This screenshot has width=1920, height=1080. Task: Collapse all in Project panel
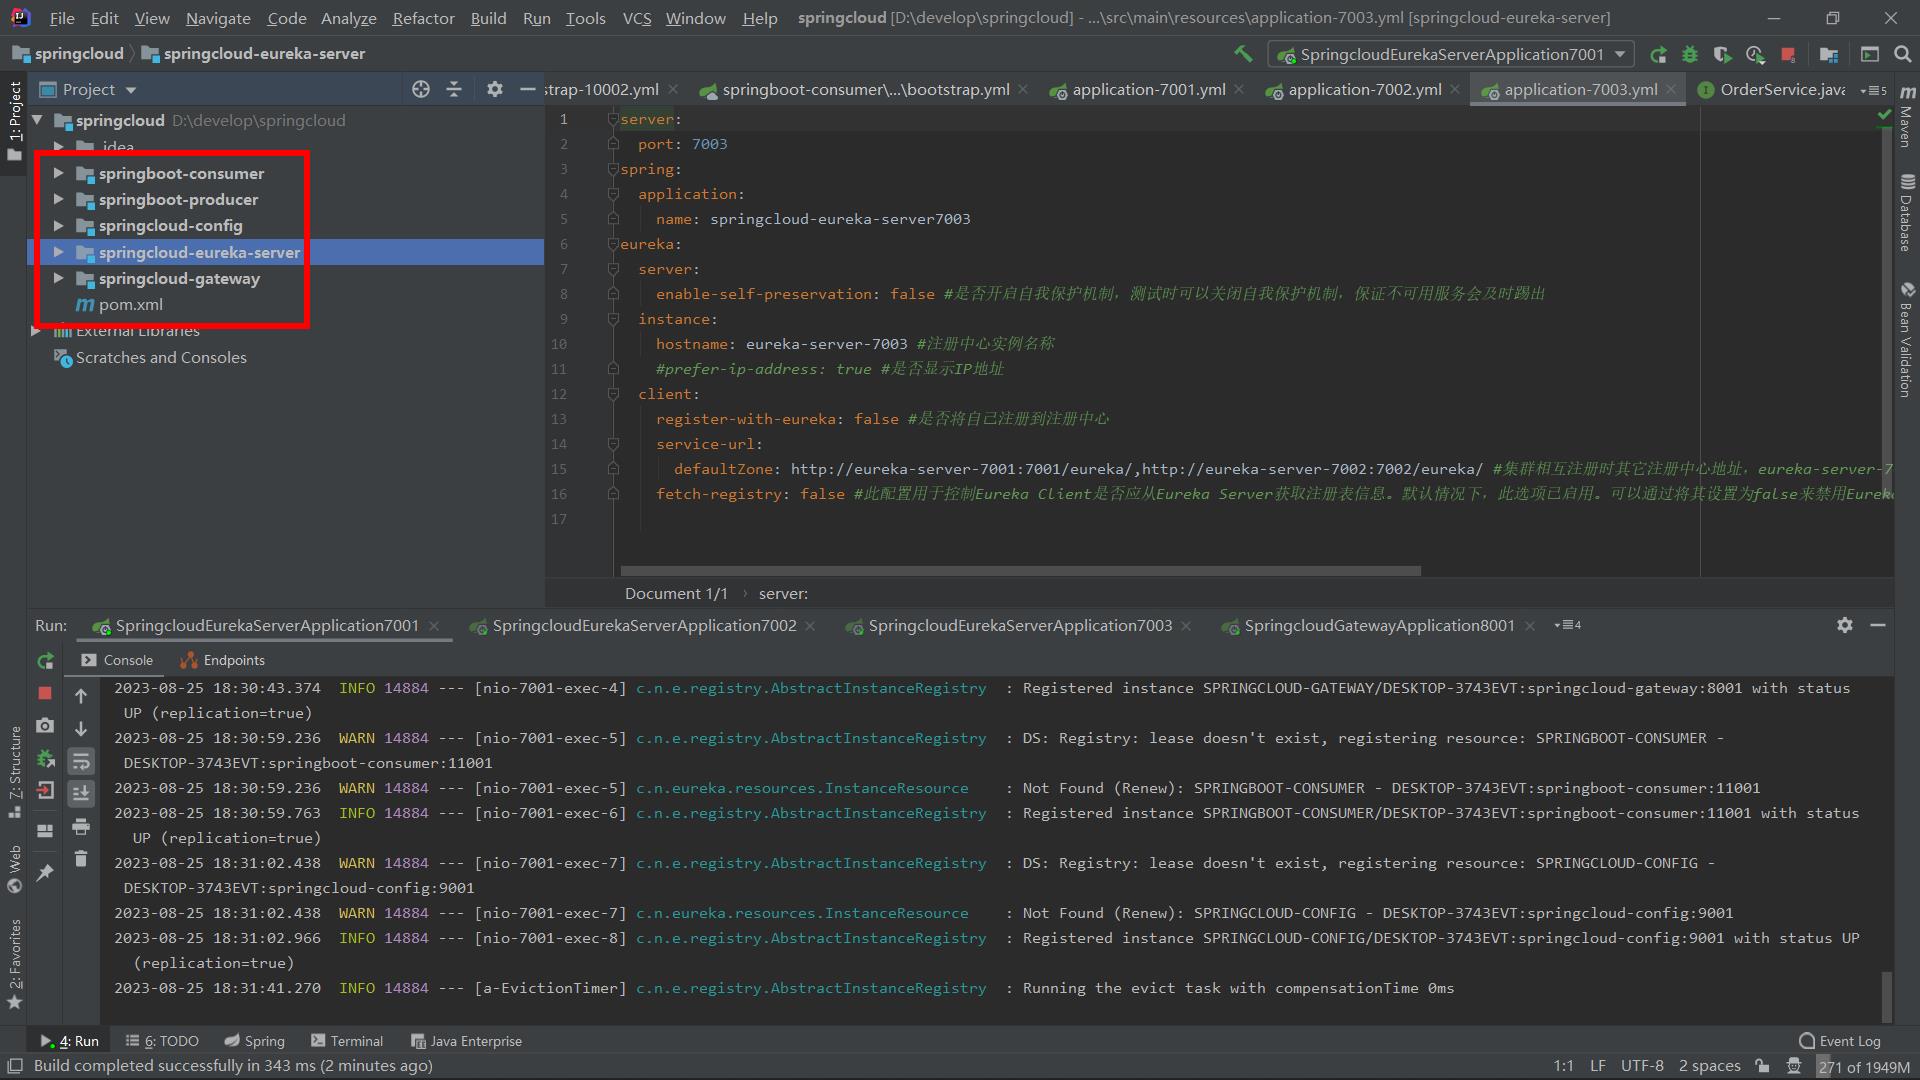454,89
